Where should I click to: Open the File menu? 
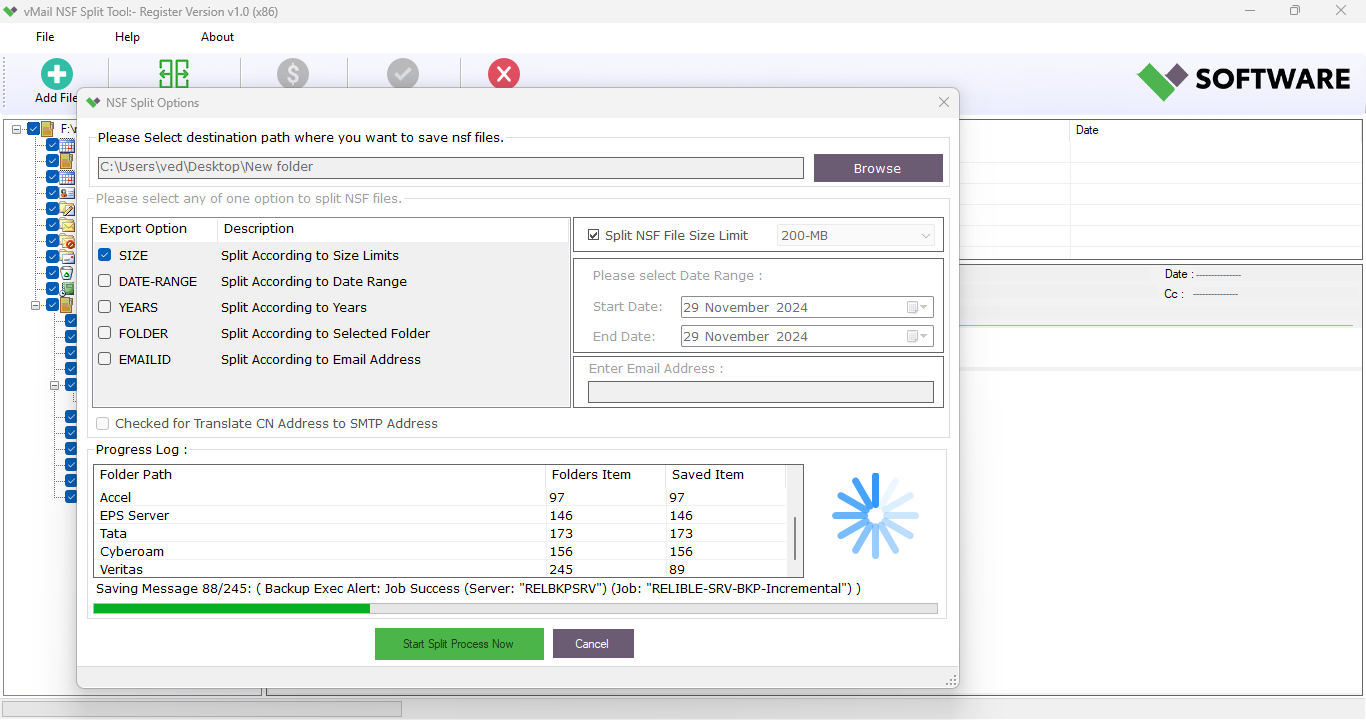coord(45,37)
